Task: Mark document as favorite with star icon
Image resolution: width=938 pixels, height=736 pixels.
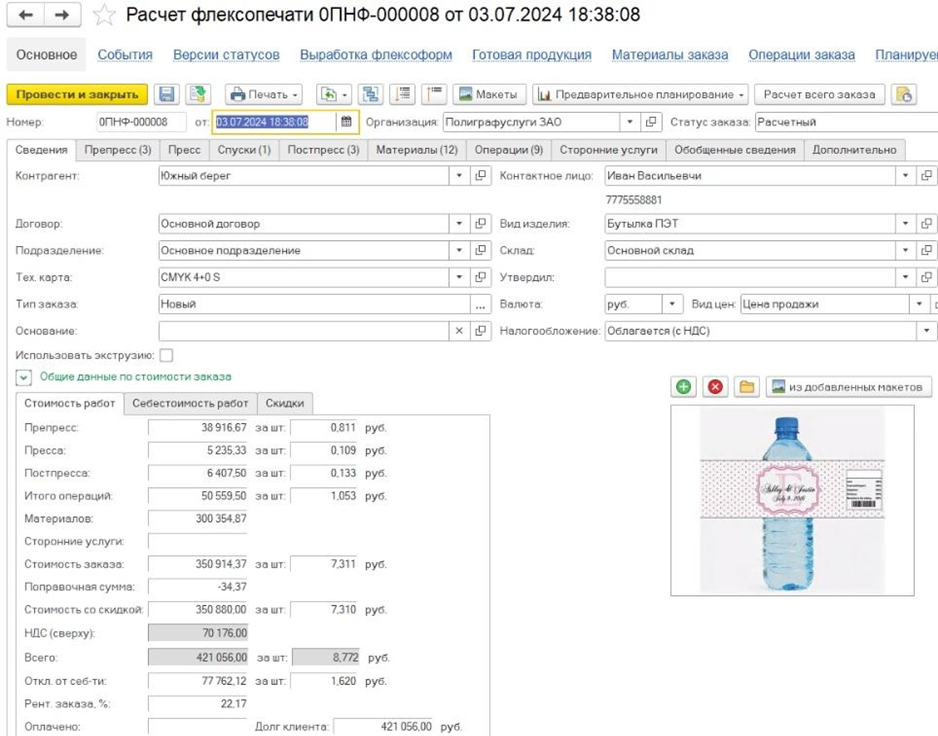Action: tap(104, 15)
